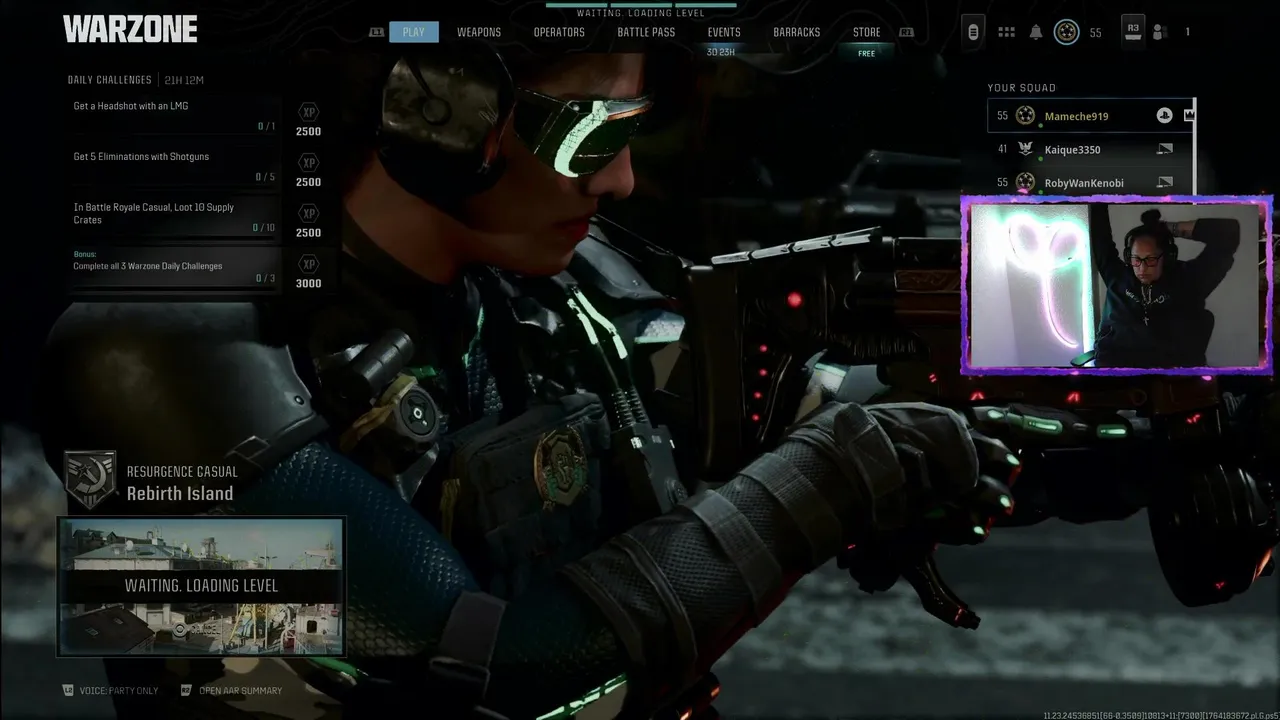
Task: Click the YOUR SQUAD heading
Action: [1021, 88]
